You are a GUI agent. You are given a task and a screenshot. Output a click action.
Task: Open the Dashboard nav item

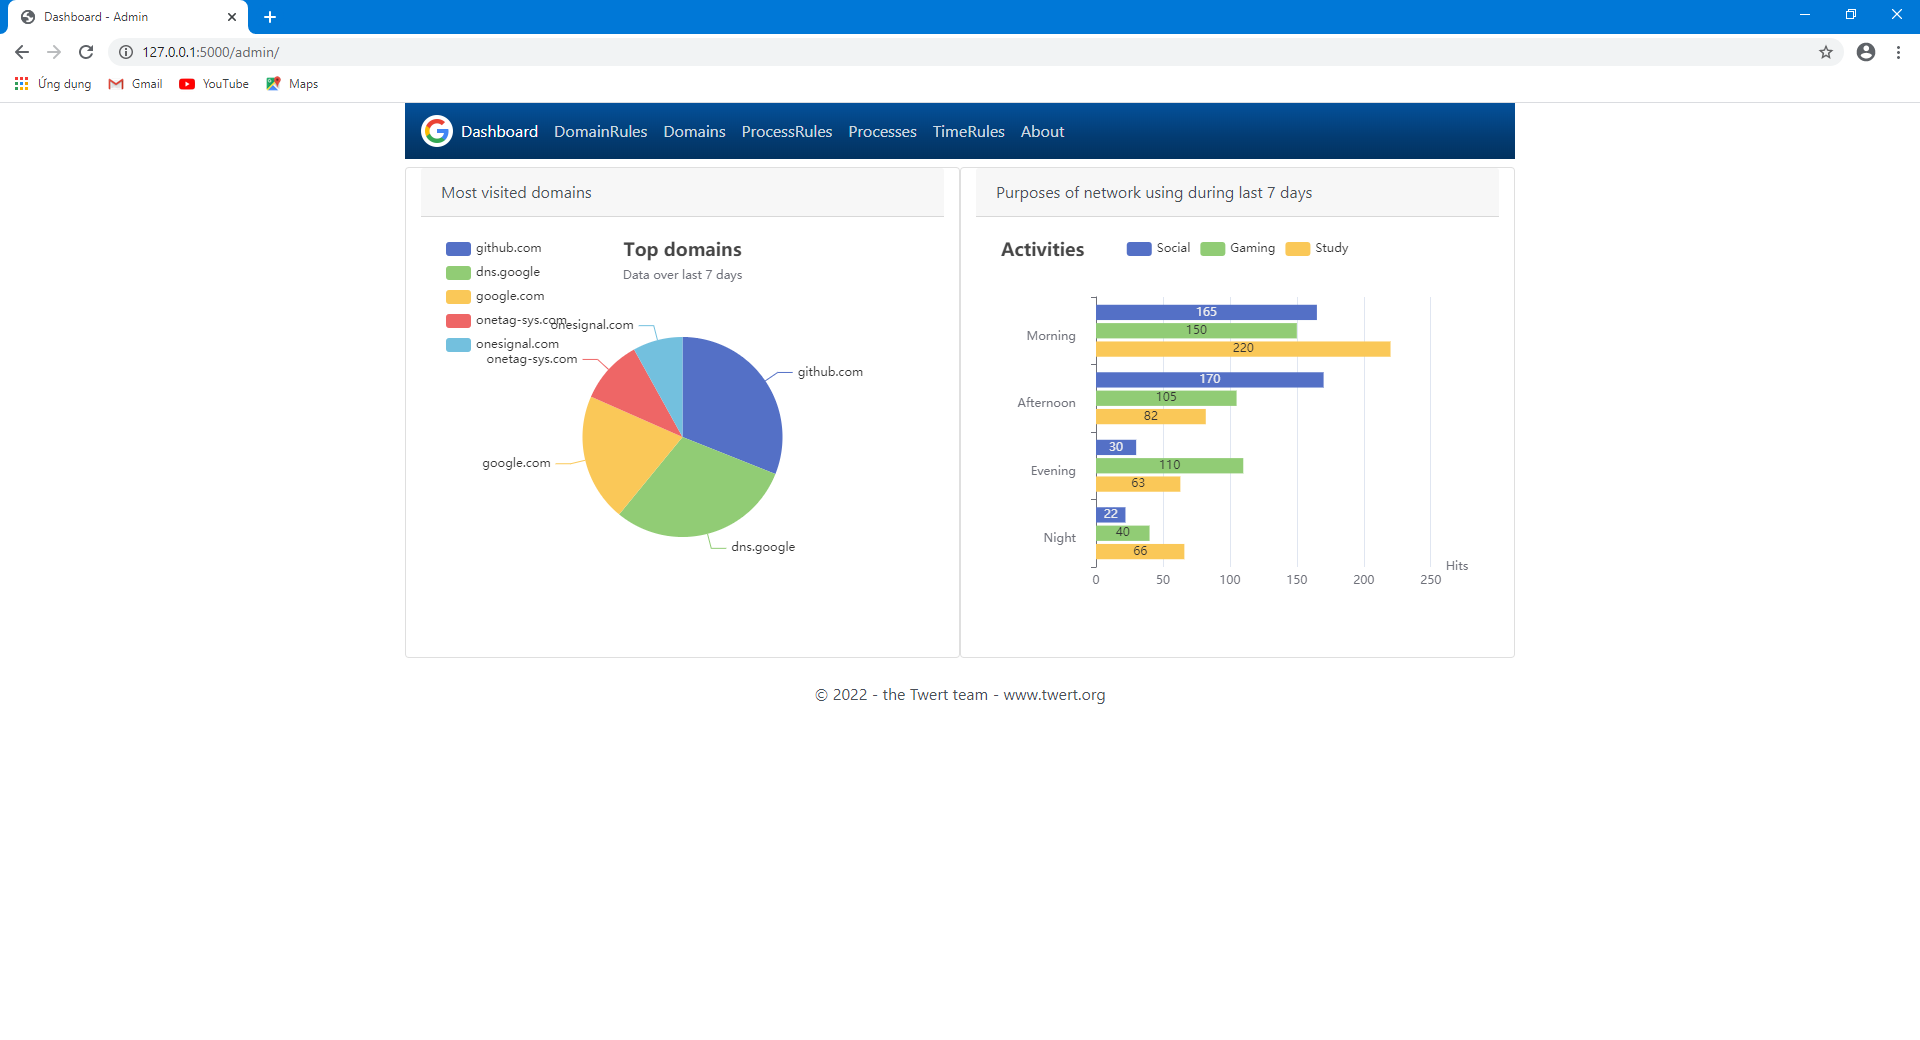tap(499, 131)
